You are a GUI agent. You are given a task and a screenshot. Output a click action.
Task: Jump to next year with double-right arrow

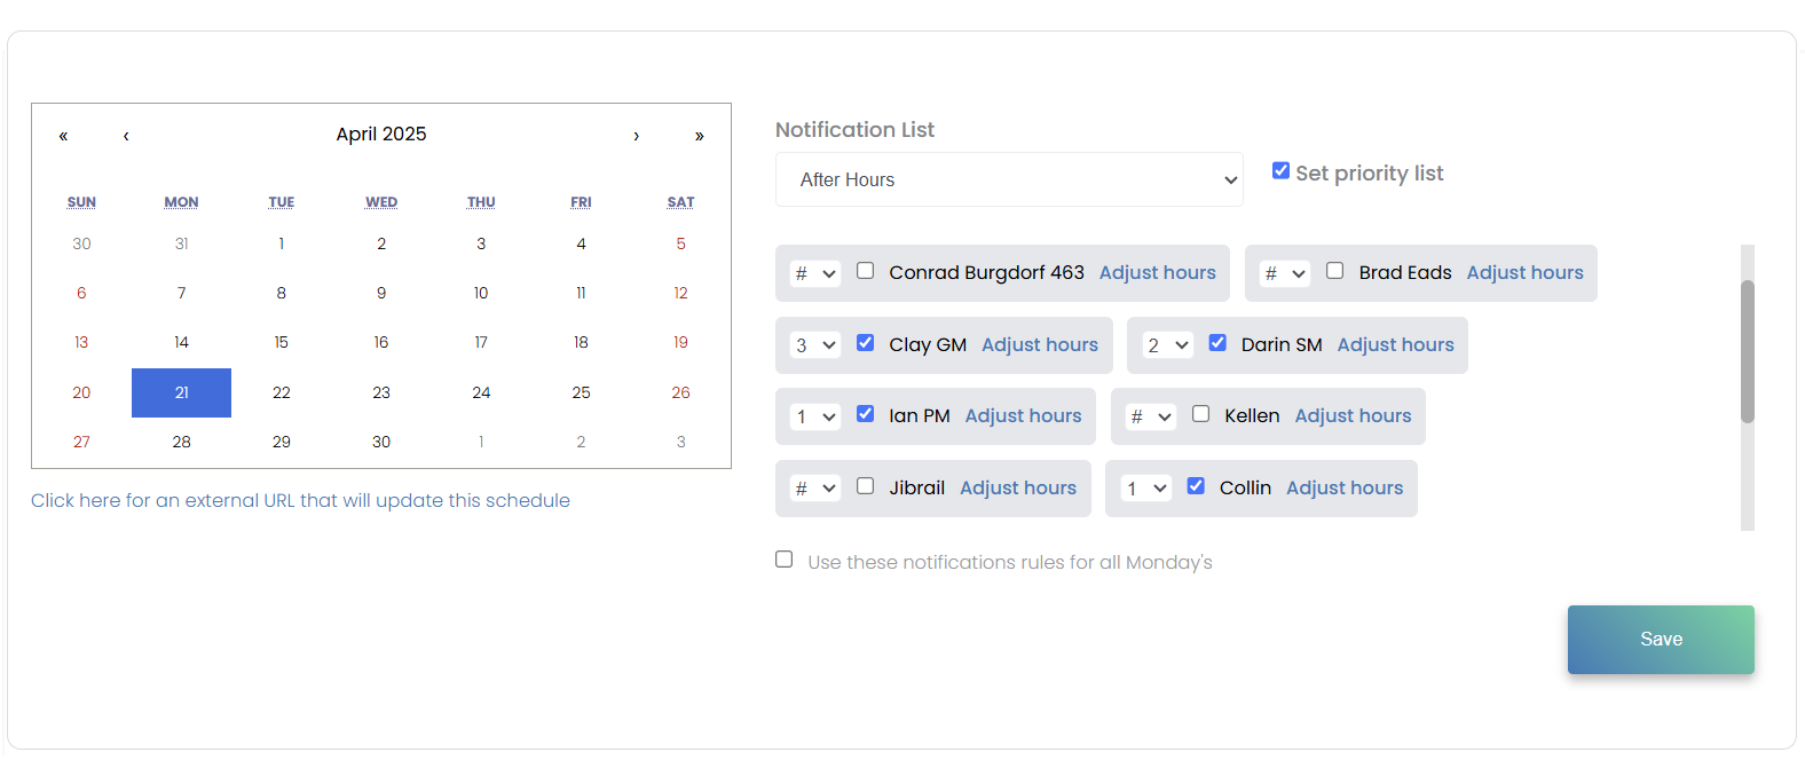[x=699, y=136]
